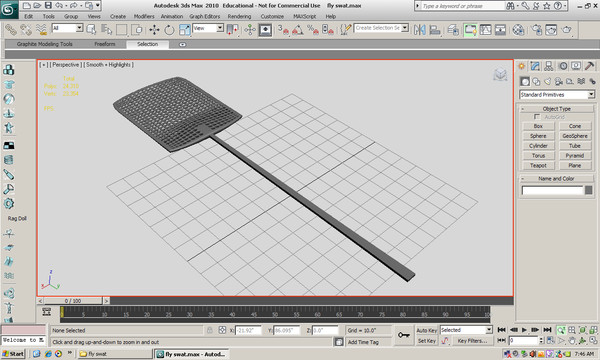Click the GeoSphere primitive button

575,136
